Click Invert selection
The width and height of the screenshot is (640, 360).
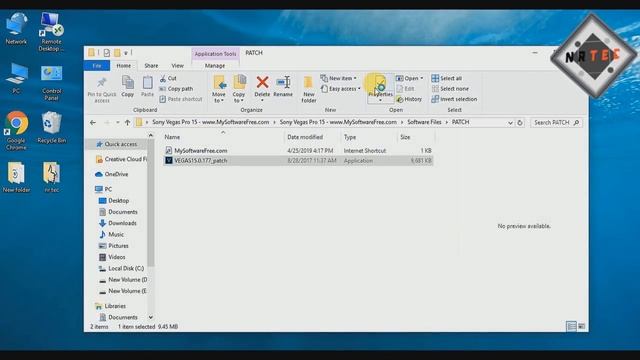(454, 99)
